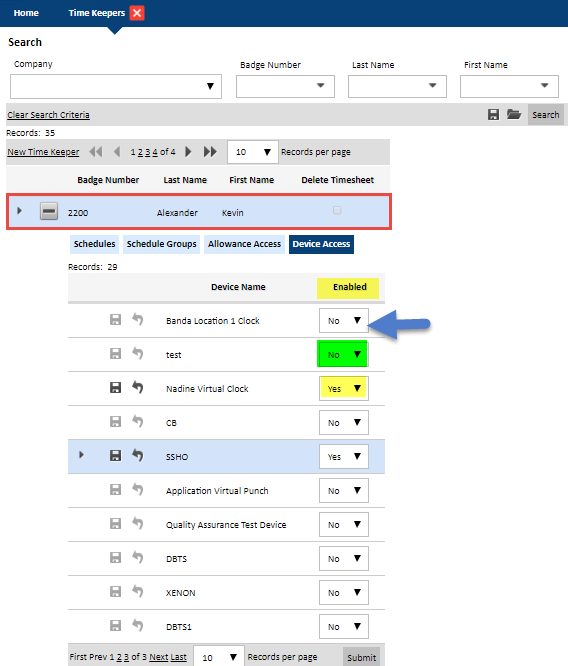Click the Submit button

click(362, 657)
